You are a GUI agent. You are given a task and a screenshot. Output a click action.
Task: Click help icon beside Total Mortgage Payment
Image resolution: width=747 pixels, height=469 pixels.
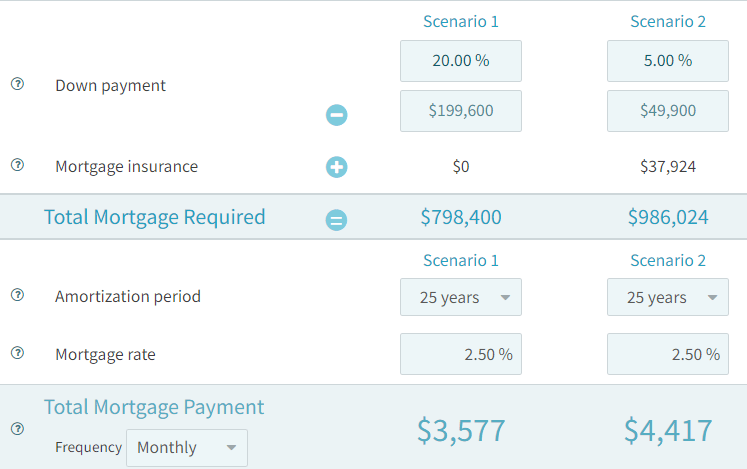pyautogui.click(x=17, y=428)
